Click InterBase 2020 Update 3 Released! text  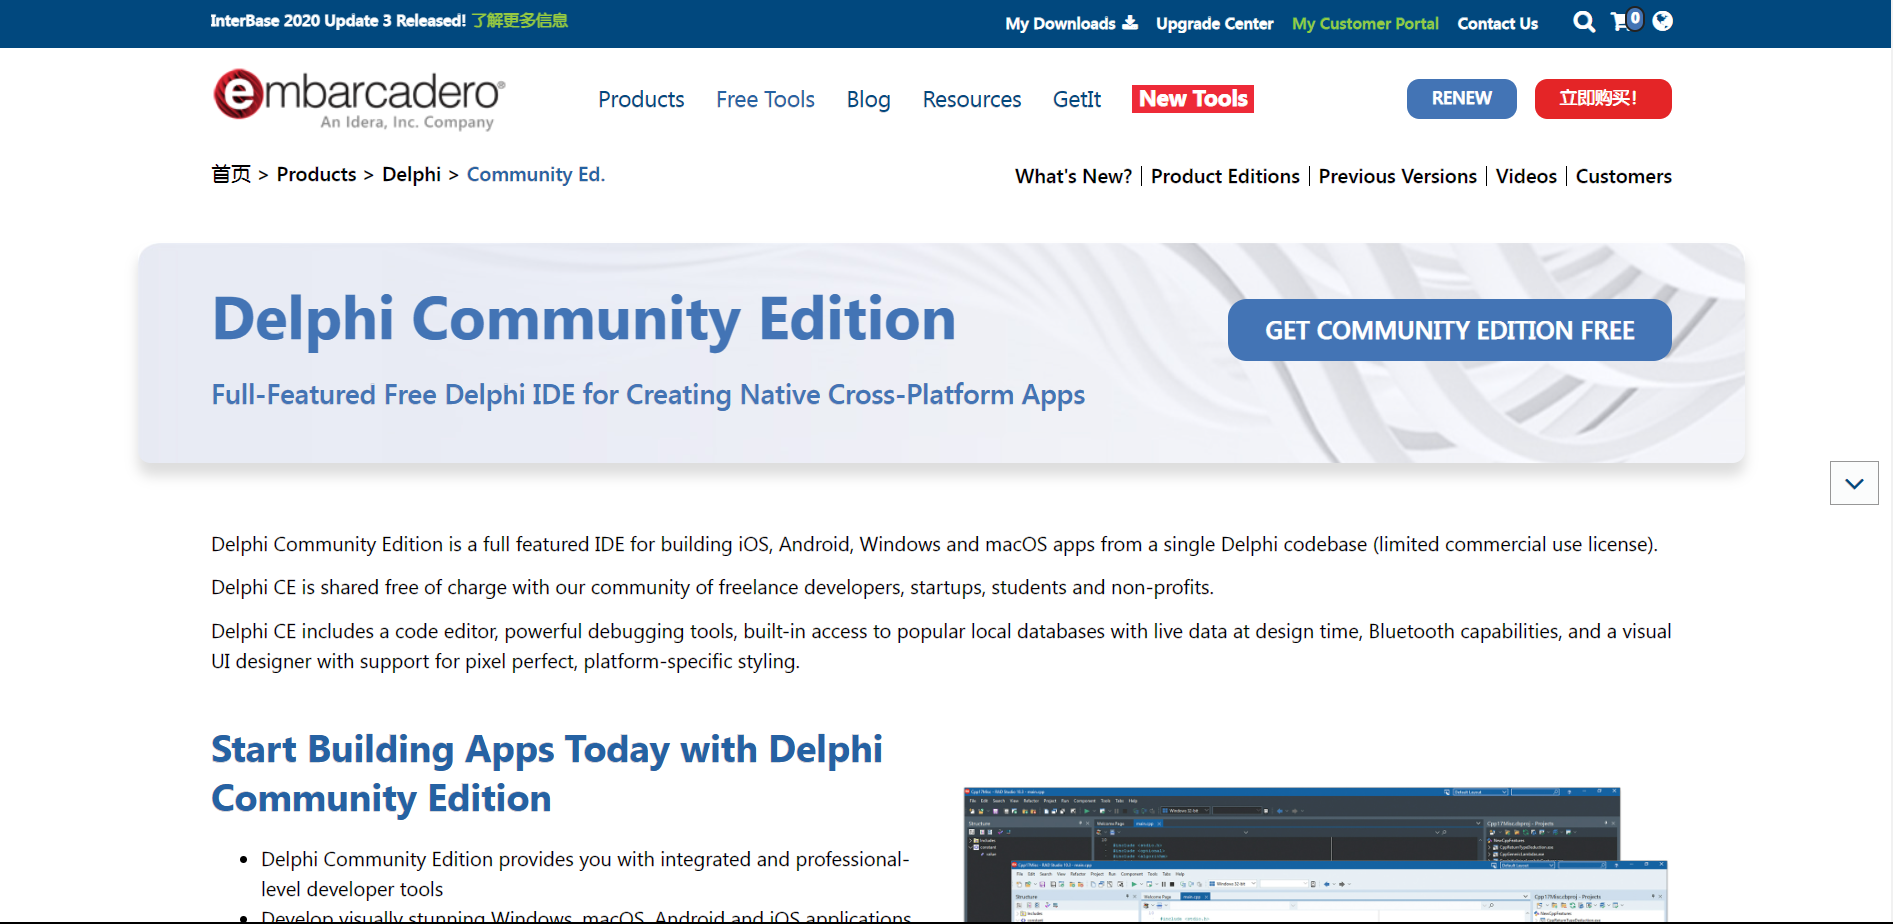(x=338, y=21)
